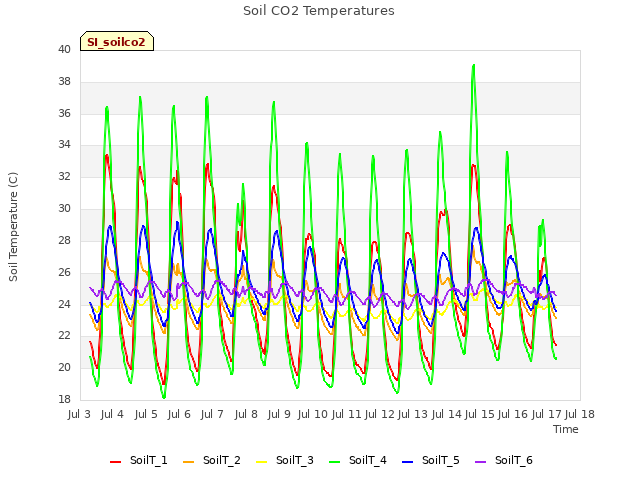Click the SI_soilco2 annotation box
Screen dimensions: 640x480
click(x=117, y=41)
